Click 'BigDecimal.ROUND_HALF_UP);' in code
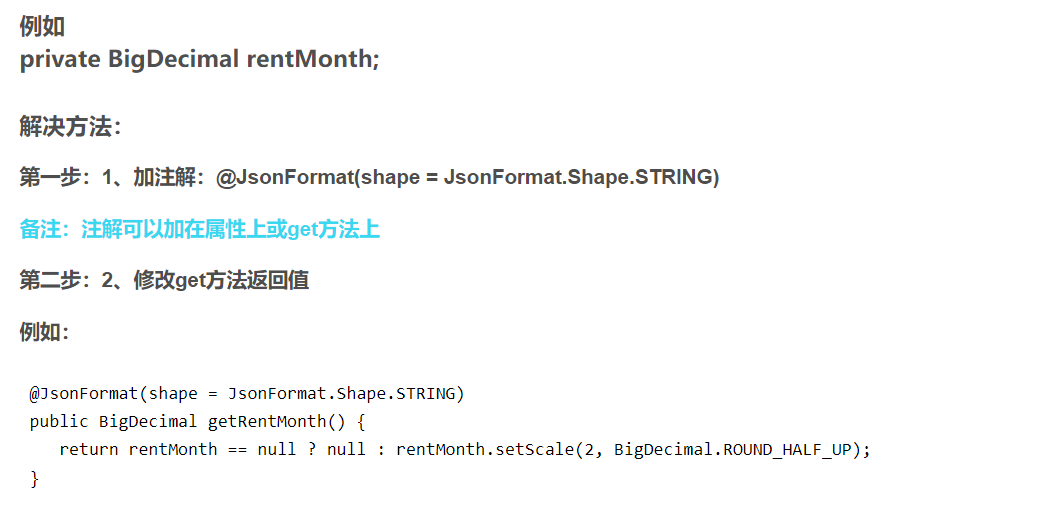 click(742, 449)
